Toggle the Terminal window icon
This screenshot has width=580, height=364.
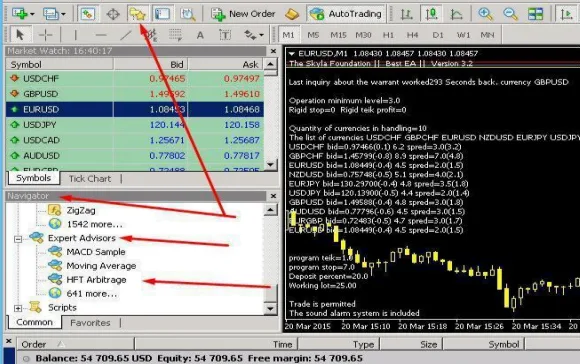(x=162, y=14)
